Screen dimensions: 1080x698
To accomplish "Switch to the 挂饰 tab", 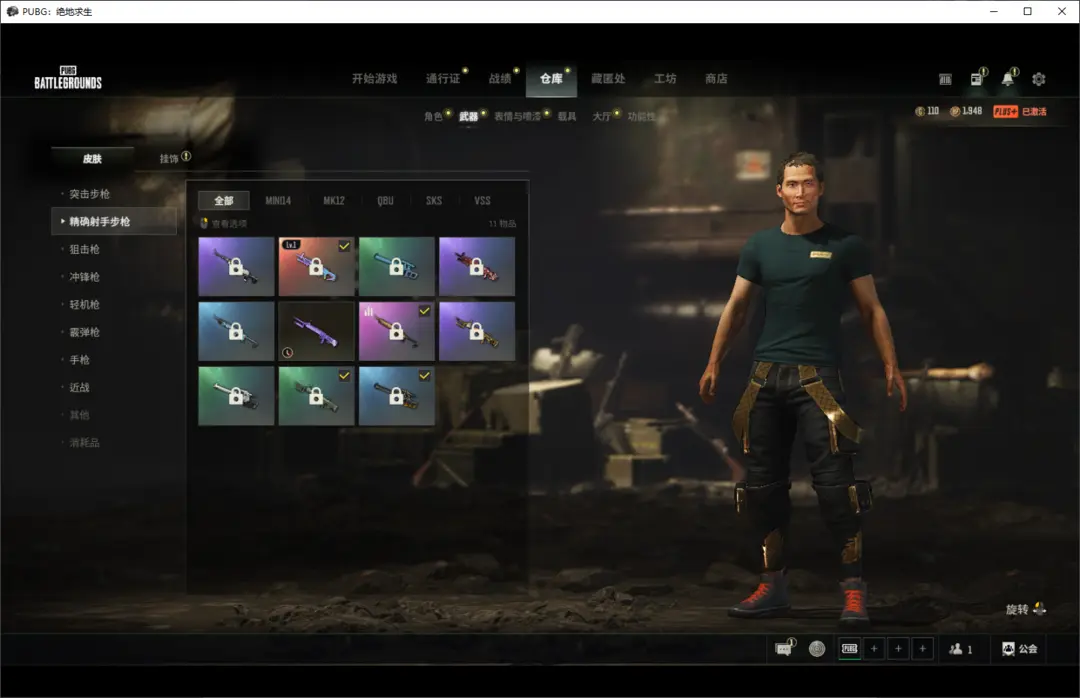I will pos(169,158).
